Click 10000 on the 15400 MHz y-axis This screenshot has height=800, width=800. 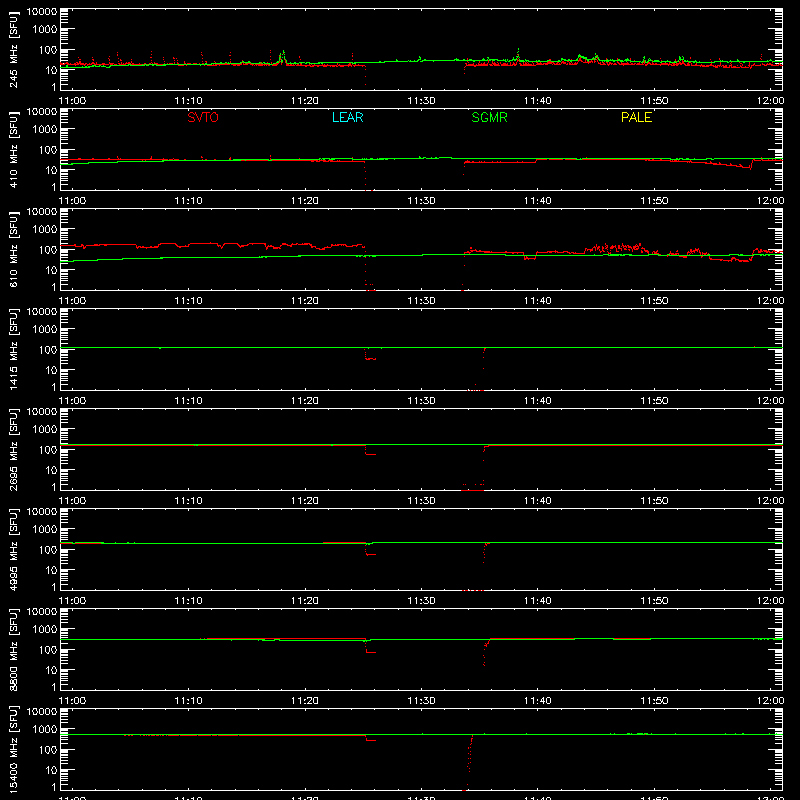pyautogui.click(x=42, y=712)
